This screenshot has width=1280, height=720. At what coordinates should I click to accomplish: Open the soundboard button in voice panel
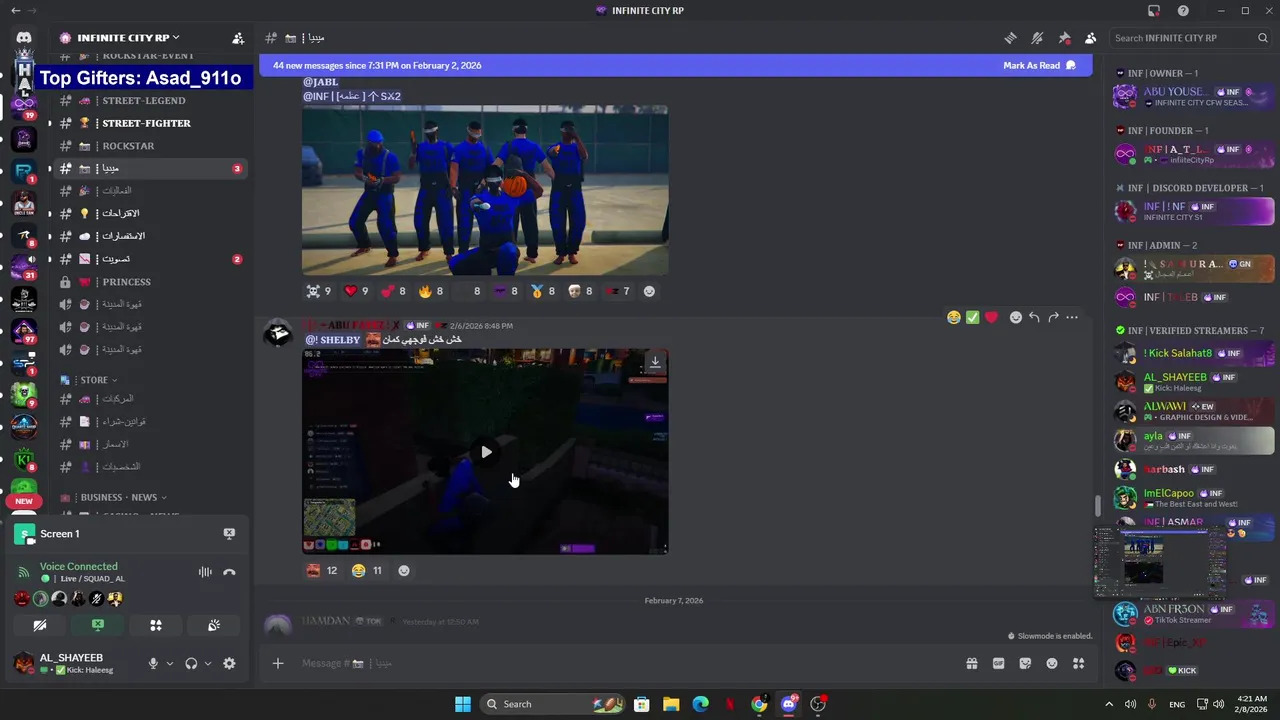(x=214, y=625)
